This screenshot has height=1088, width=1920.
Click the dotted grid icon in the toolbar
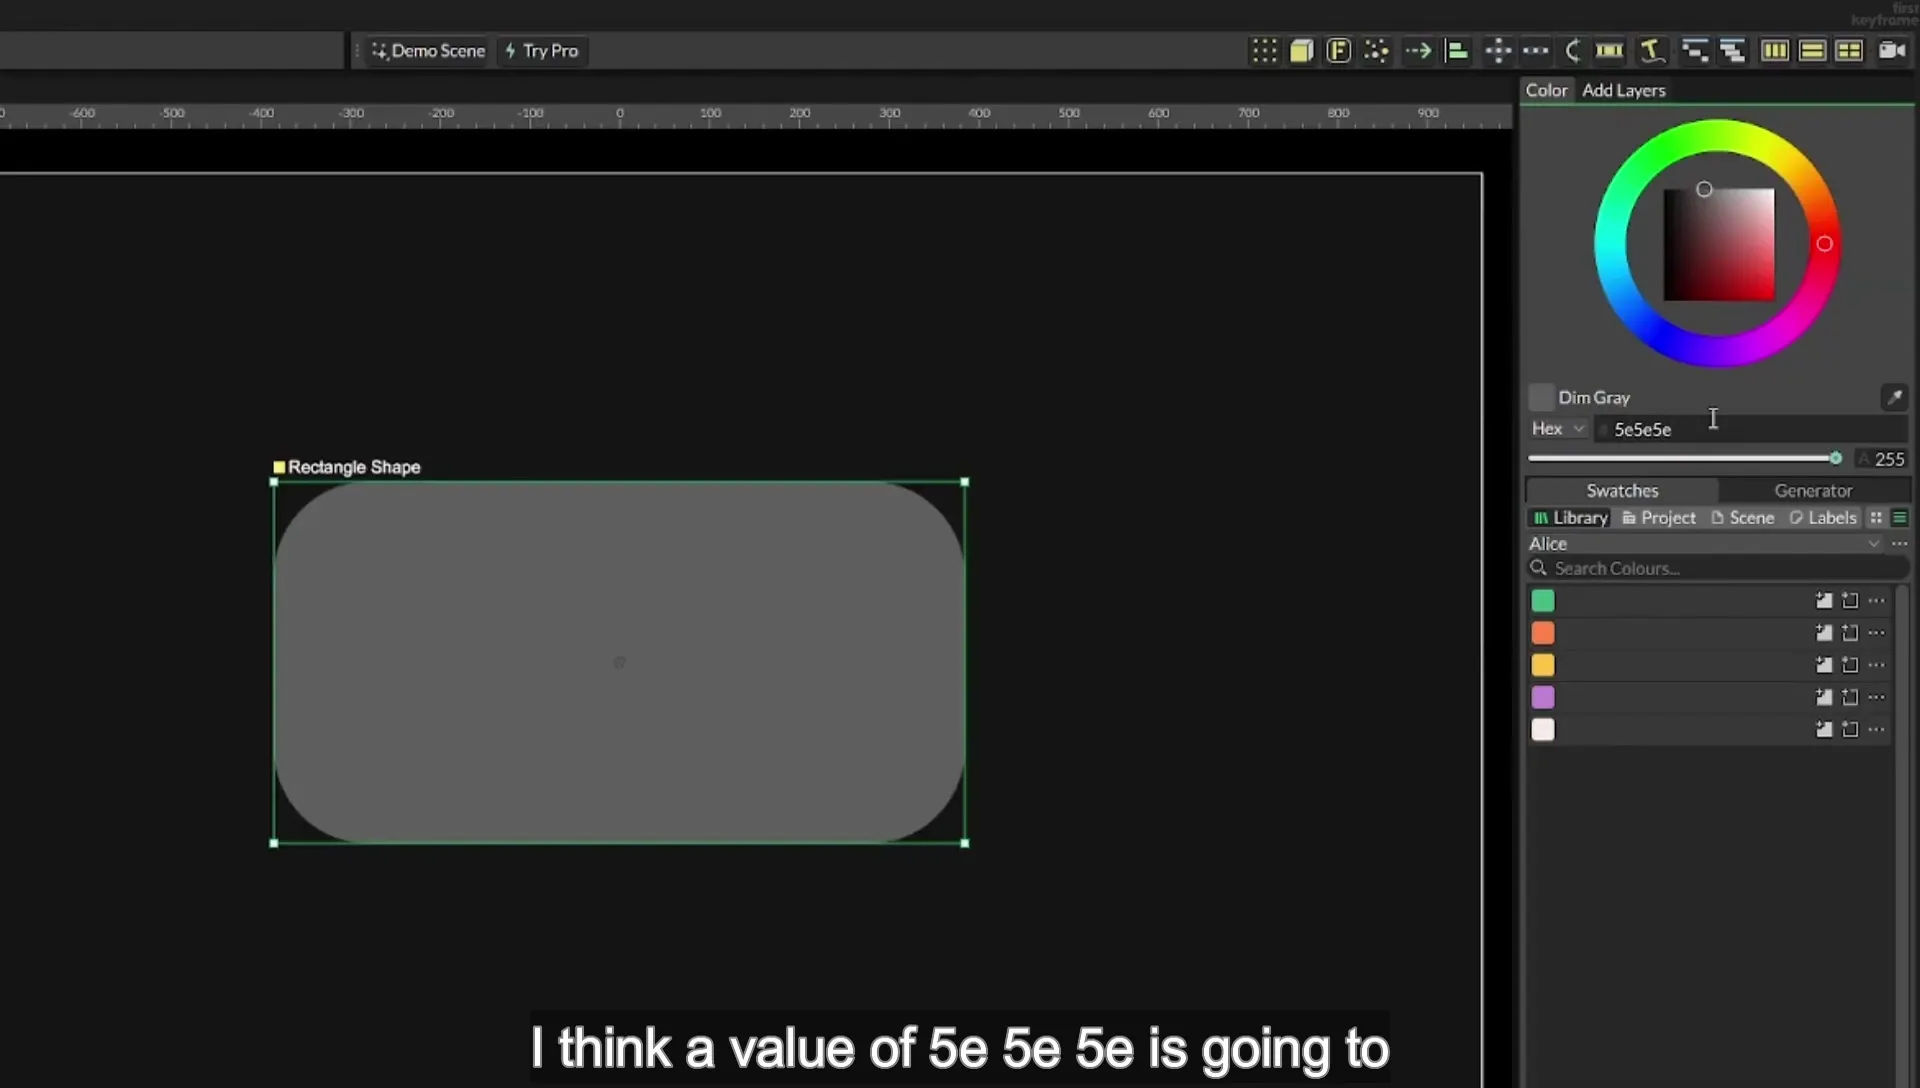[x=1264, y=50]
